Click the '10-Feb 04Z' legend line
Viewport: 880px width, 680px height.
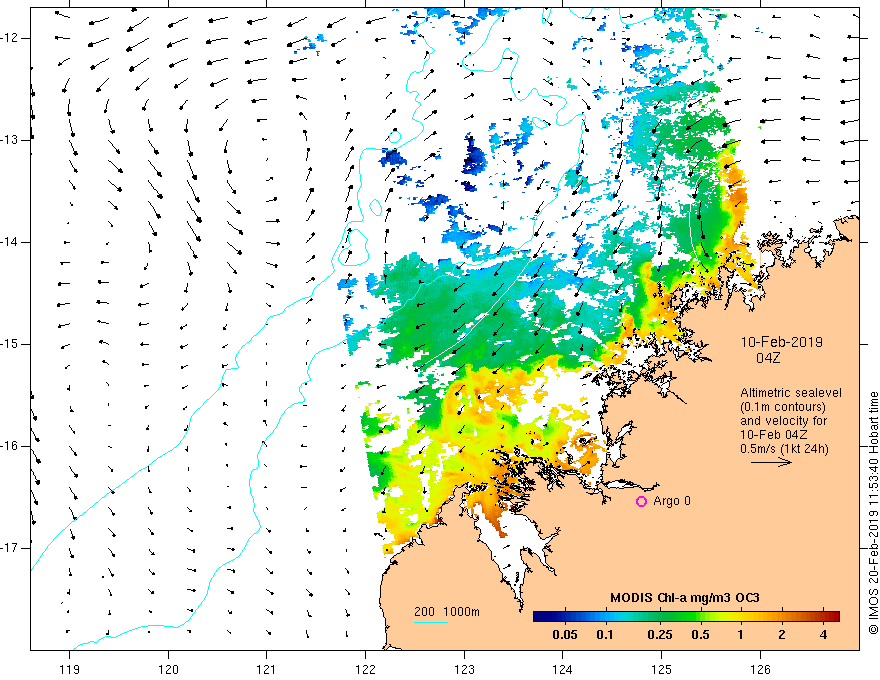coord(776,435)
